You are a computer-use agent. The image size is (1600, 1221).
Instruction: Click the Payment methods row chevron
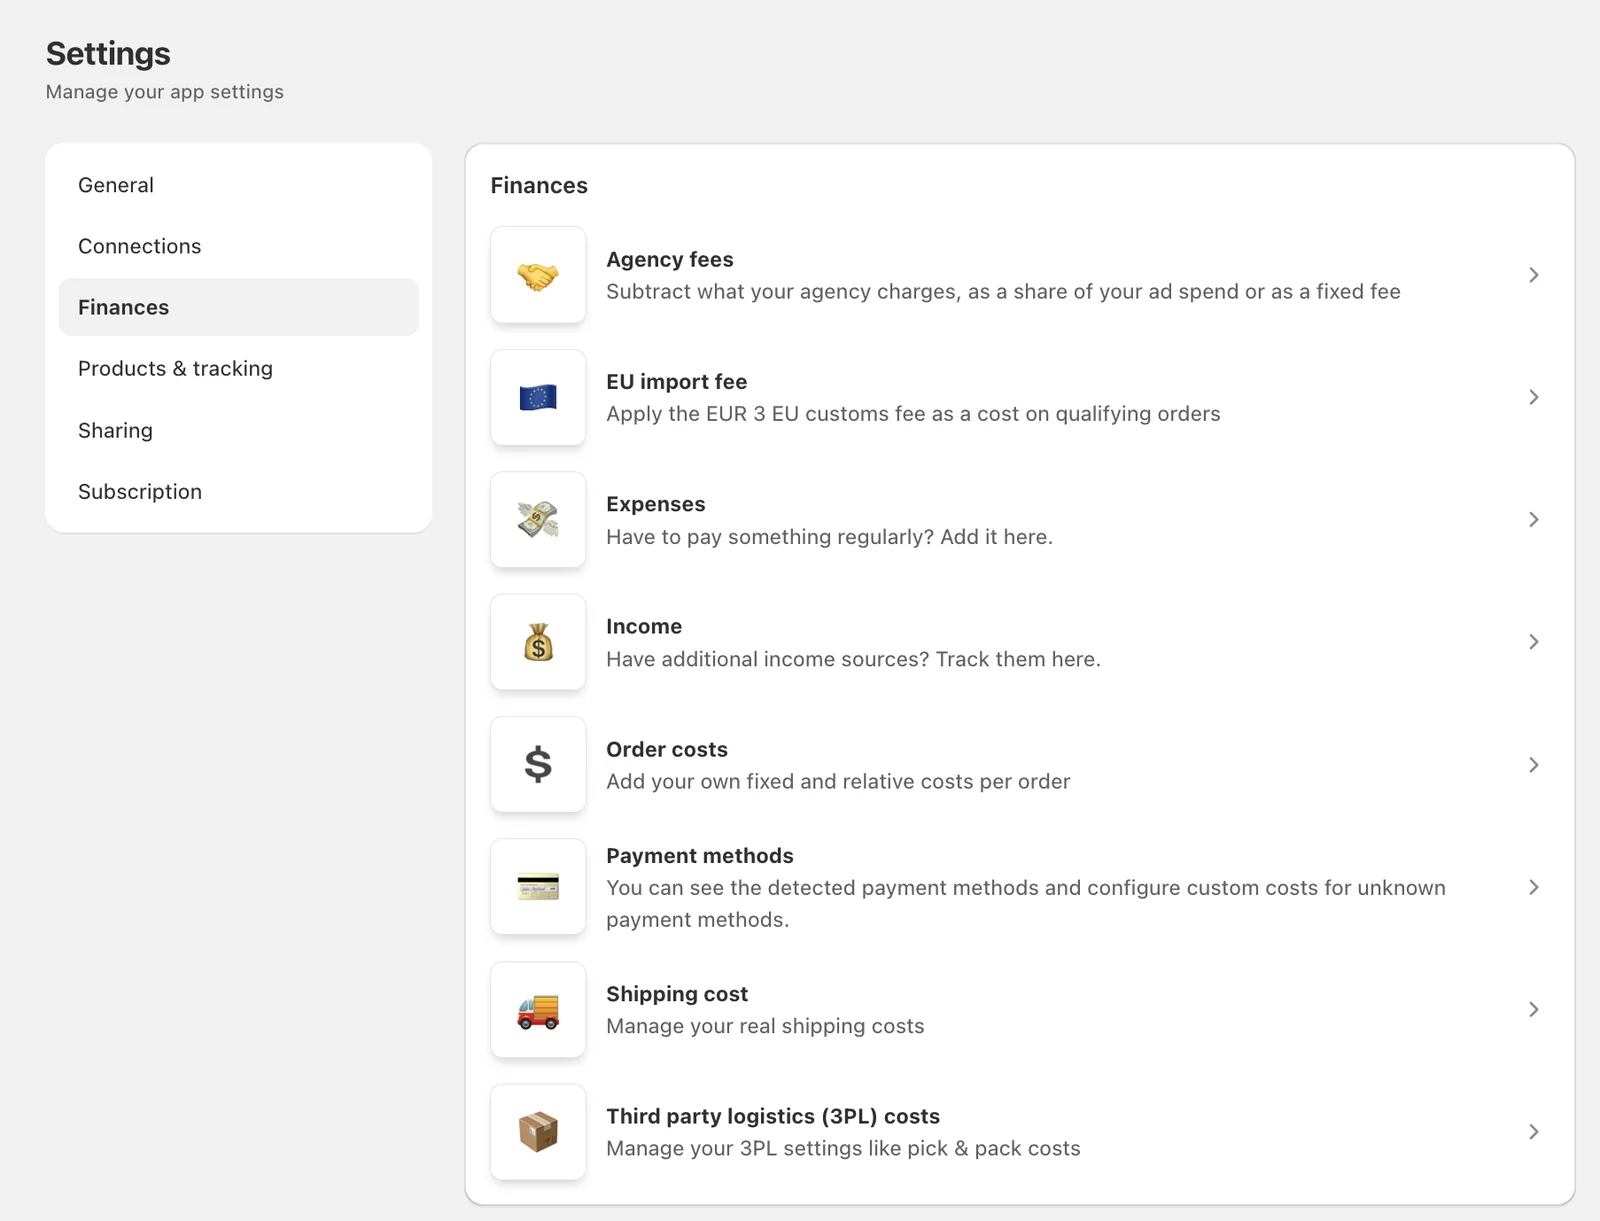tap(1534, 887)
